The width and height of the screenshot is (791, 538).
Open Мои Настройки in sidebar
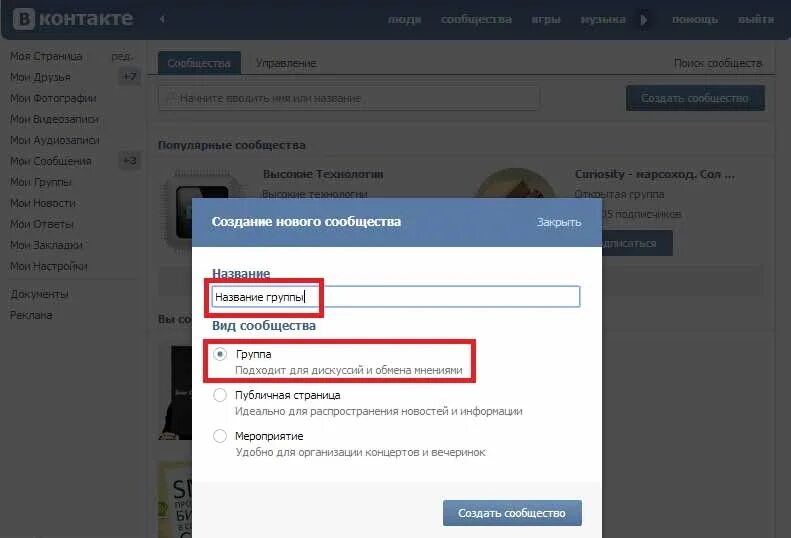48,266
